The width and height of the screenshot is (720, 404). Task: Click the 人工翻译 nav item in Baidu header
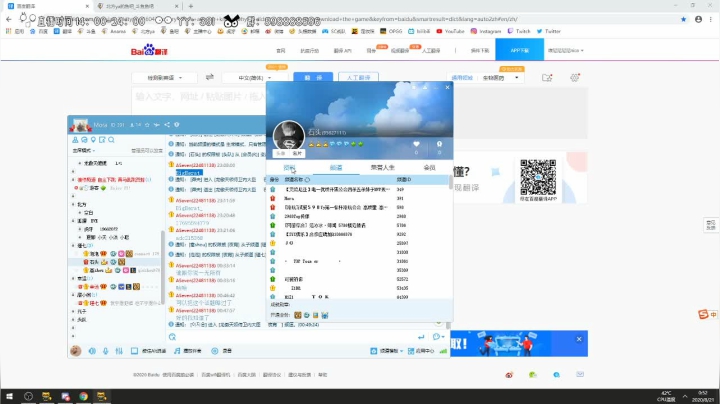pos(431,50)
